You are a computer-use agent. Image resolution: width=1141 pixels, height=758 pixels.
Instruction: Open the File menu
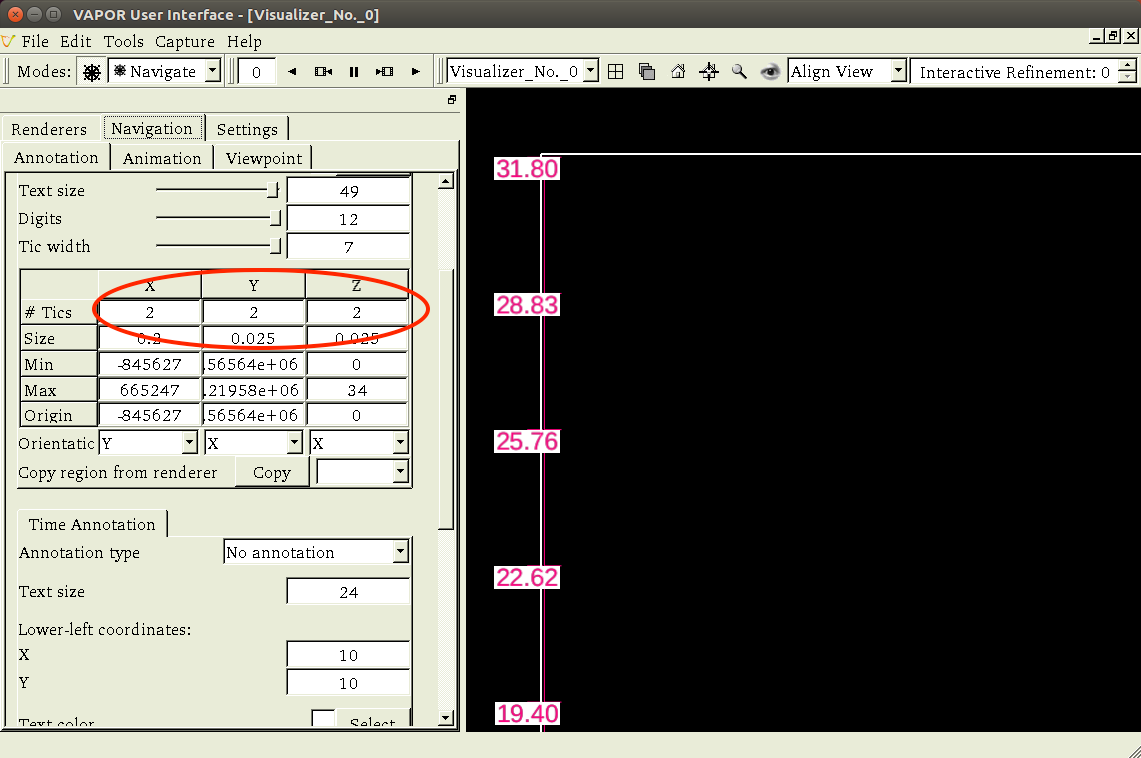[35, 41]
